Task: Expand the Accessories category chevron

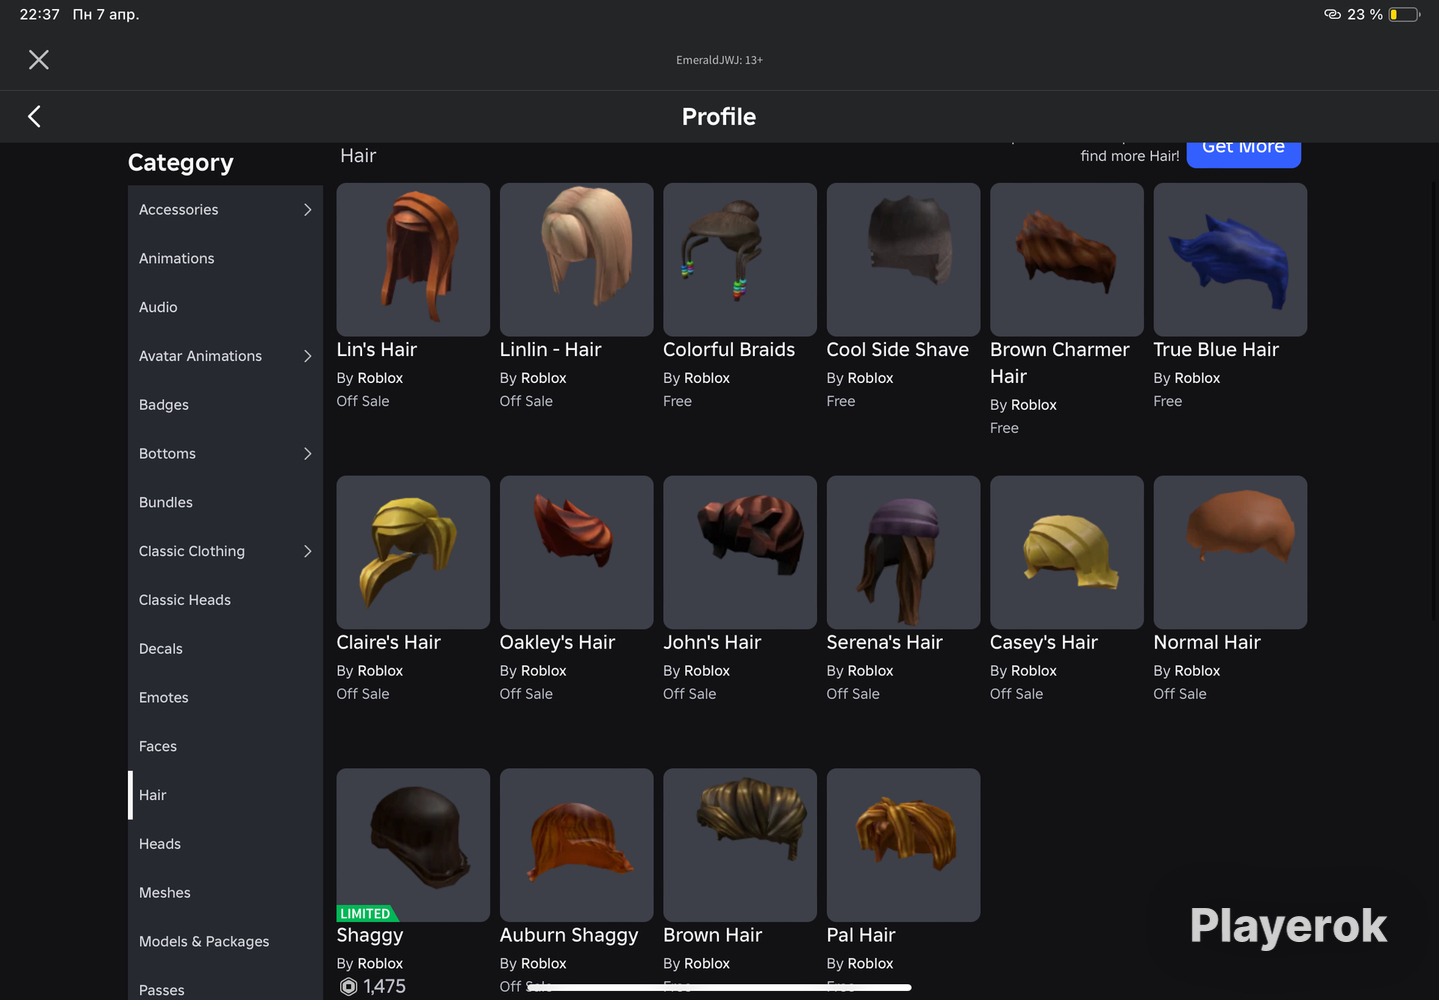Action: pos(307,210)
